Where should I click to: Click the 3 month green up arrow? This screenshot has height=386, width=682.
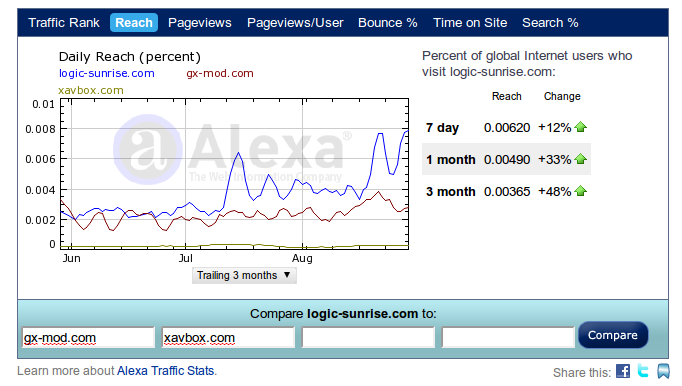click(x=581, y=191)
